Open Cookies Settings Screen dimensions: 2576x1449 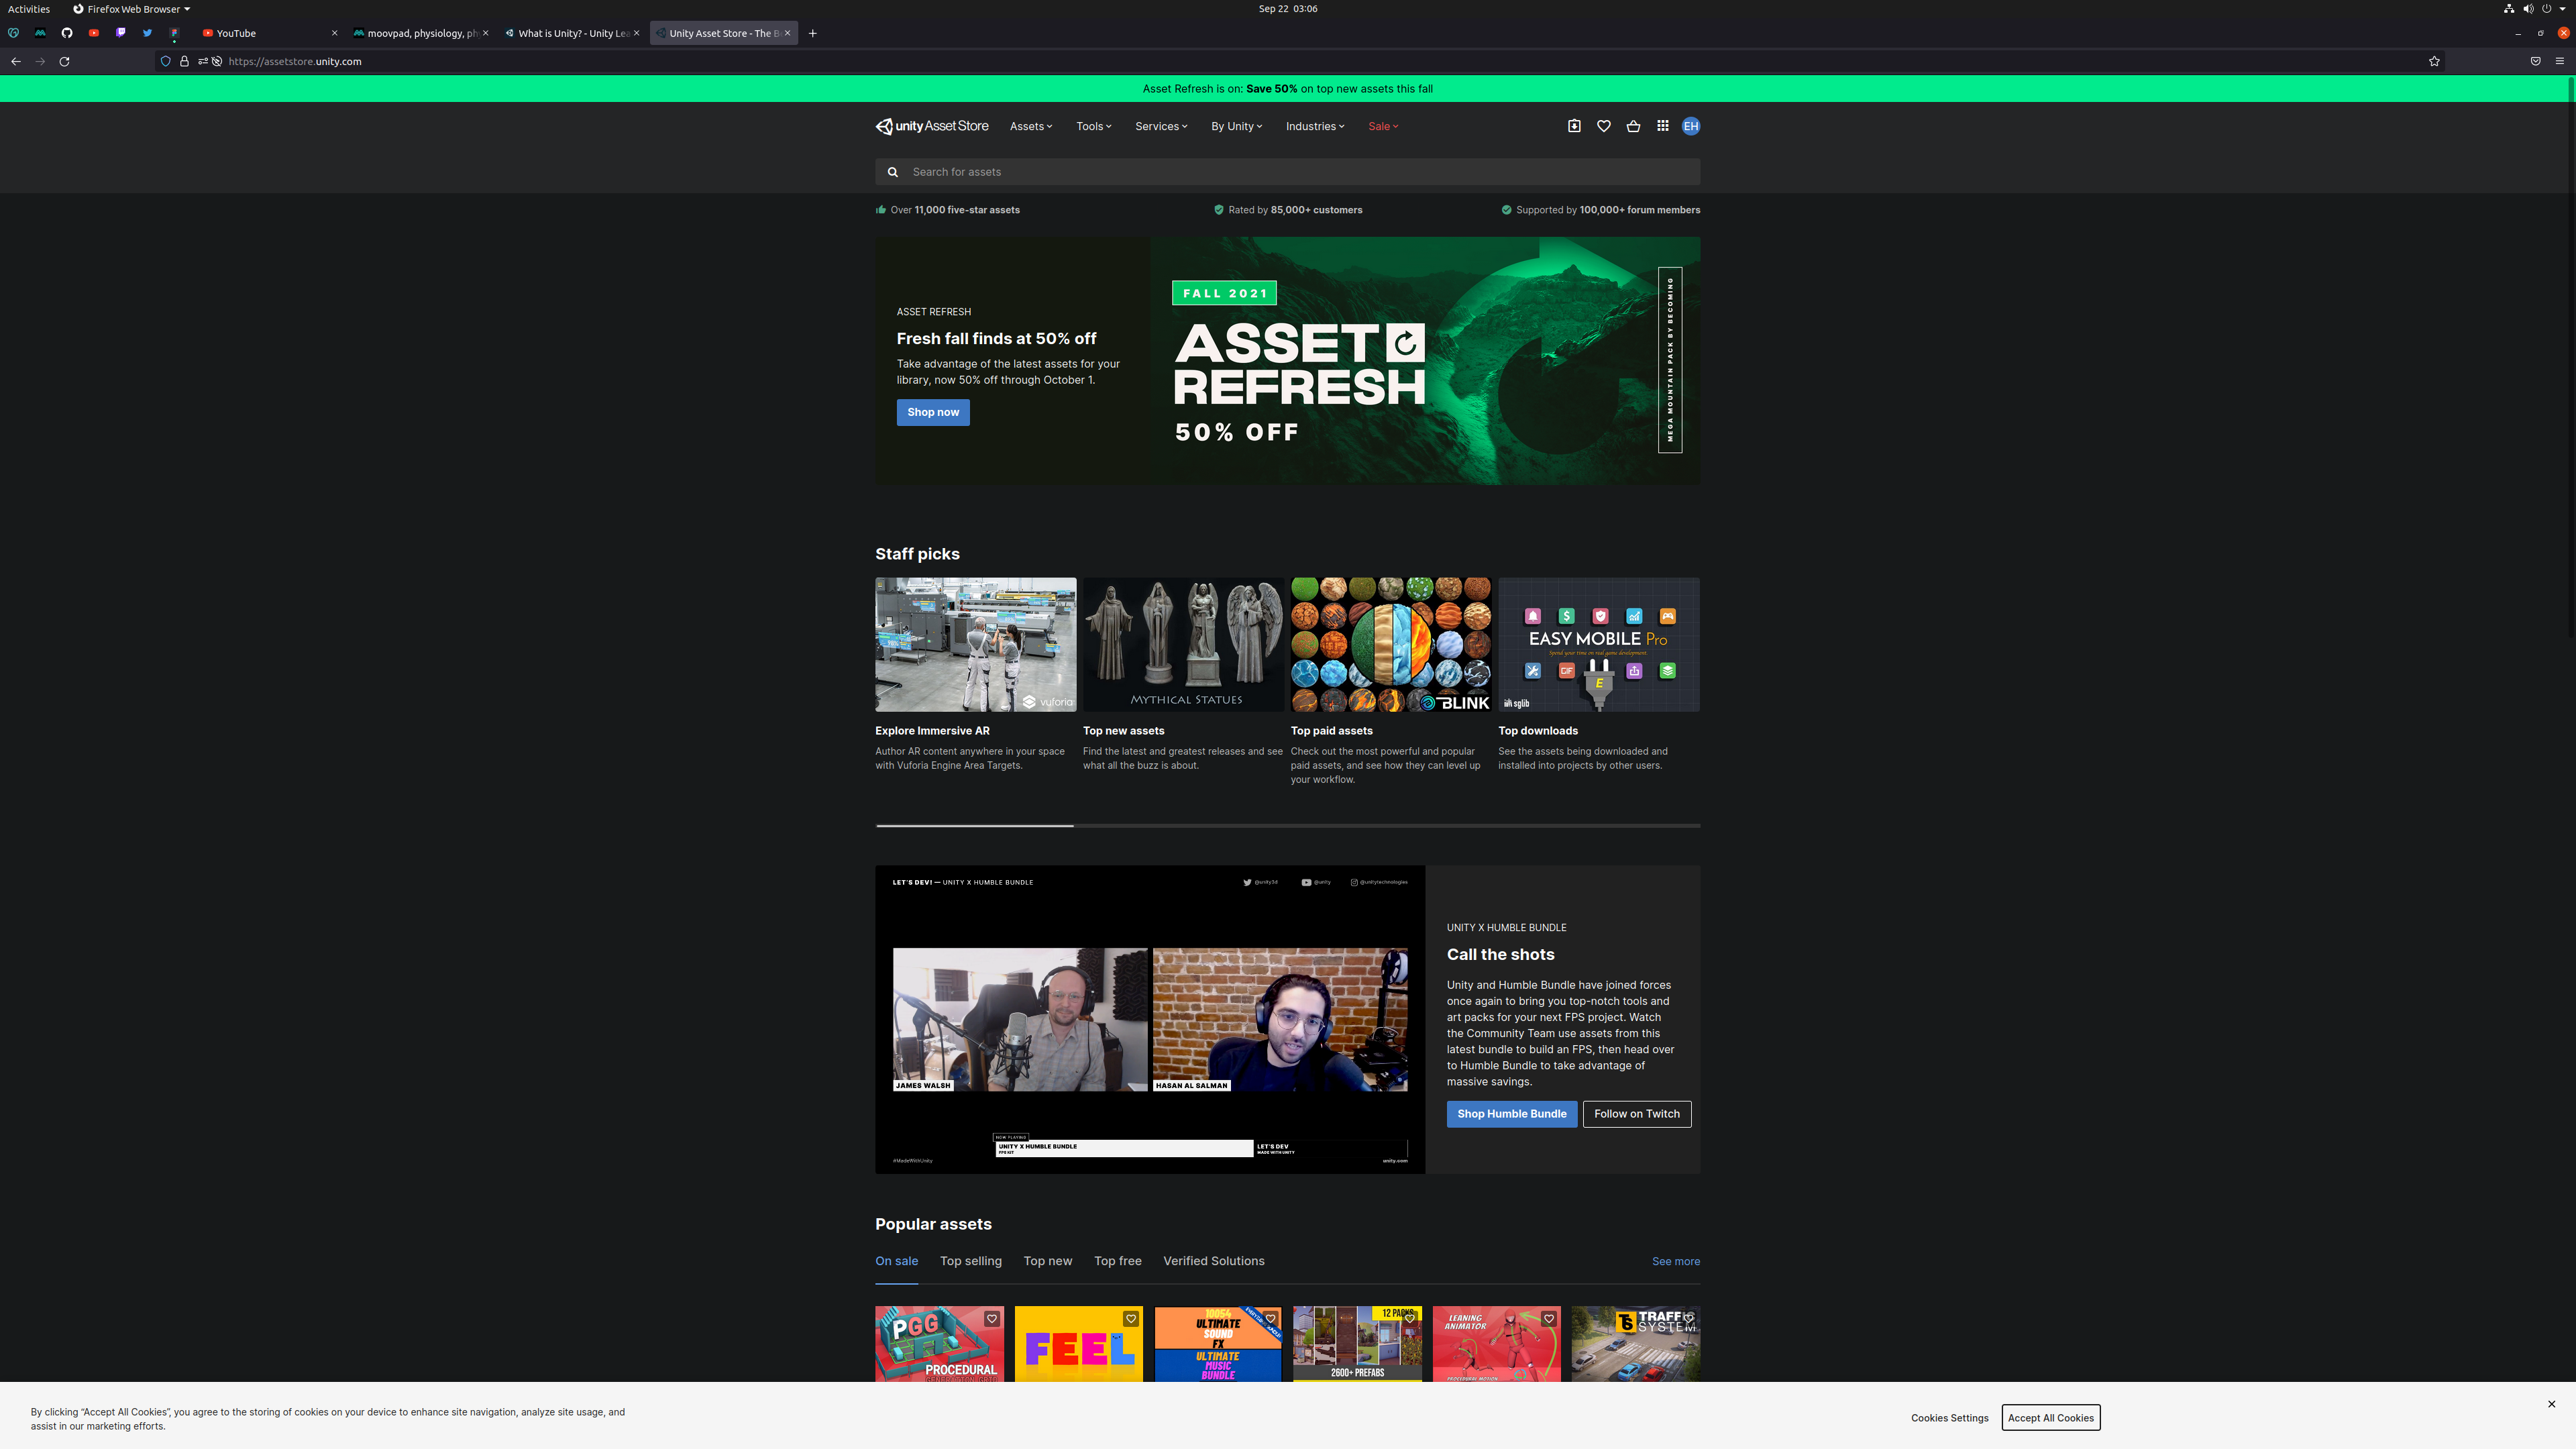click(x=1949, y=1418)
